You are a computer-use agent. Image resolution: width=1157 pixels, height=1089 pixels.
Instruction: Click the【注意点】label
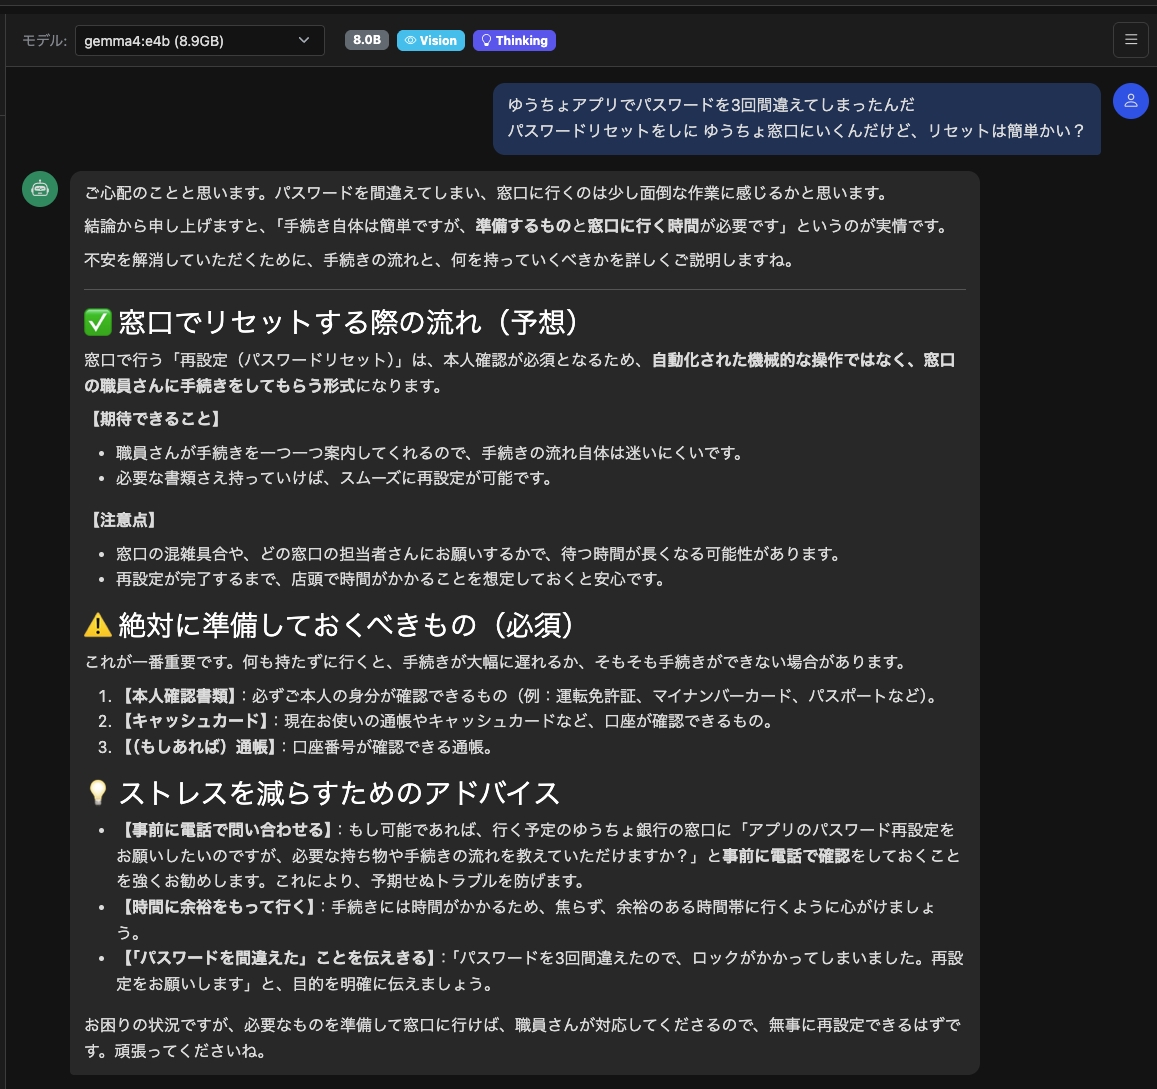(122, 520)
